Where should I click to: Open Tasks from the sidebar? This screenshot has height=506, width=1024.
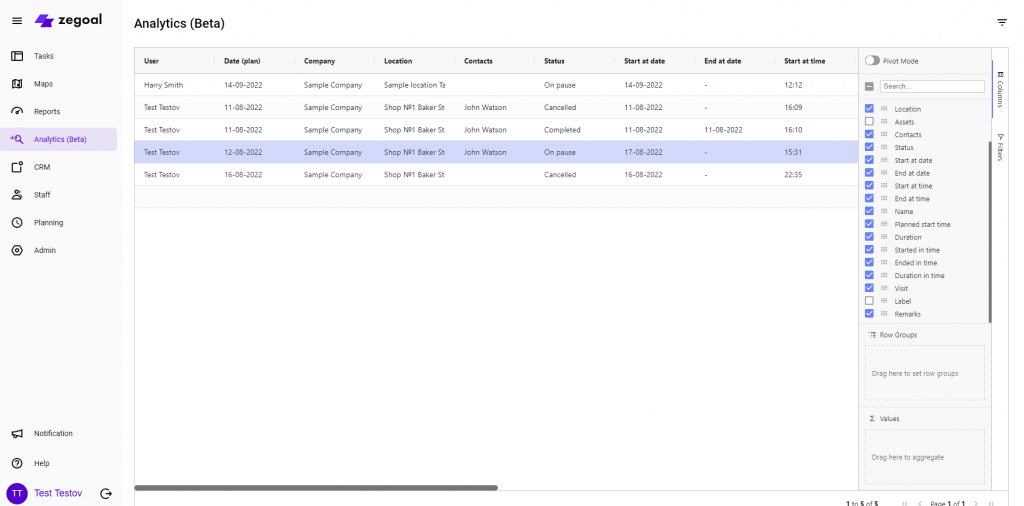pyautogui.click(x=44, y=56)
